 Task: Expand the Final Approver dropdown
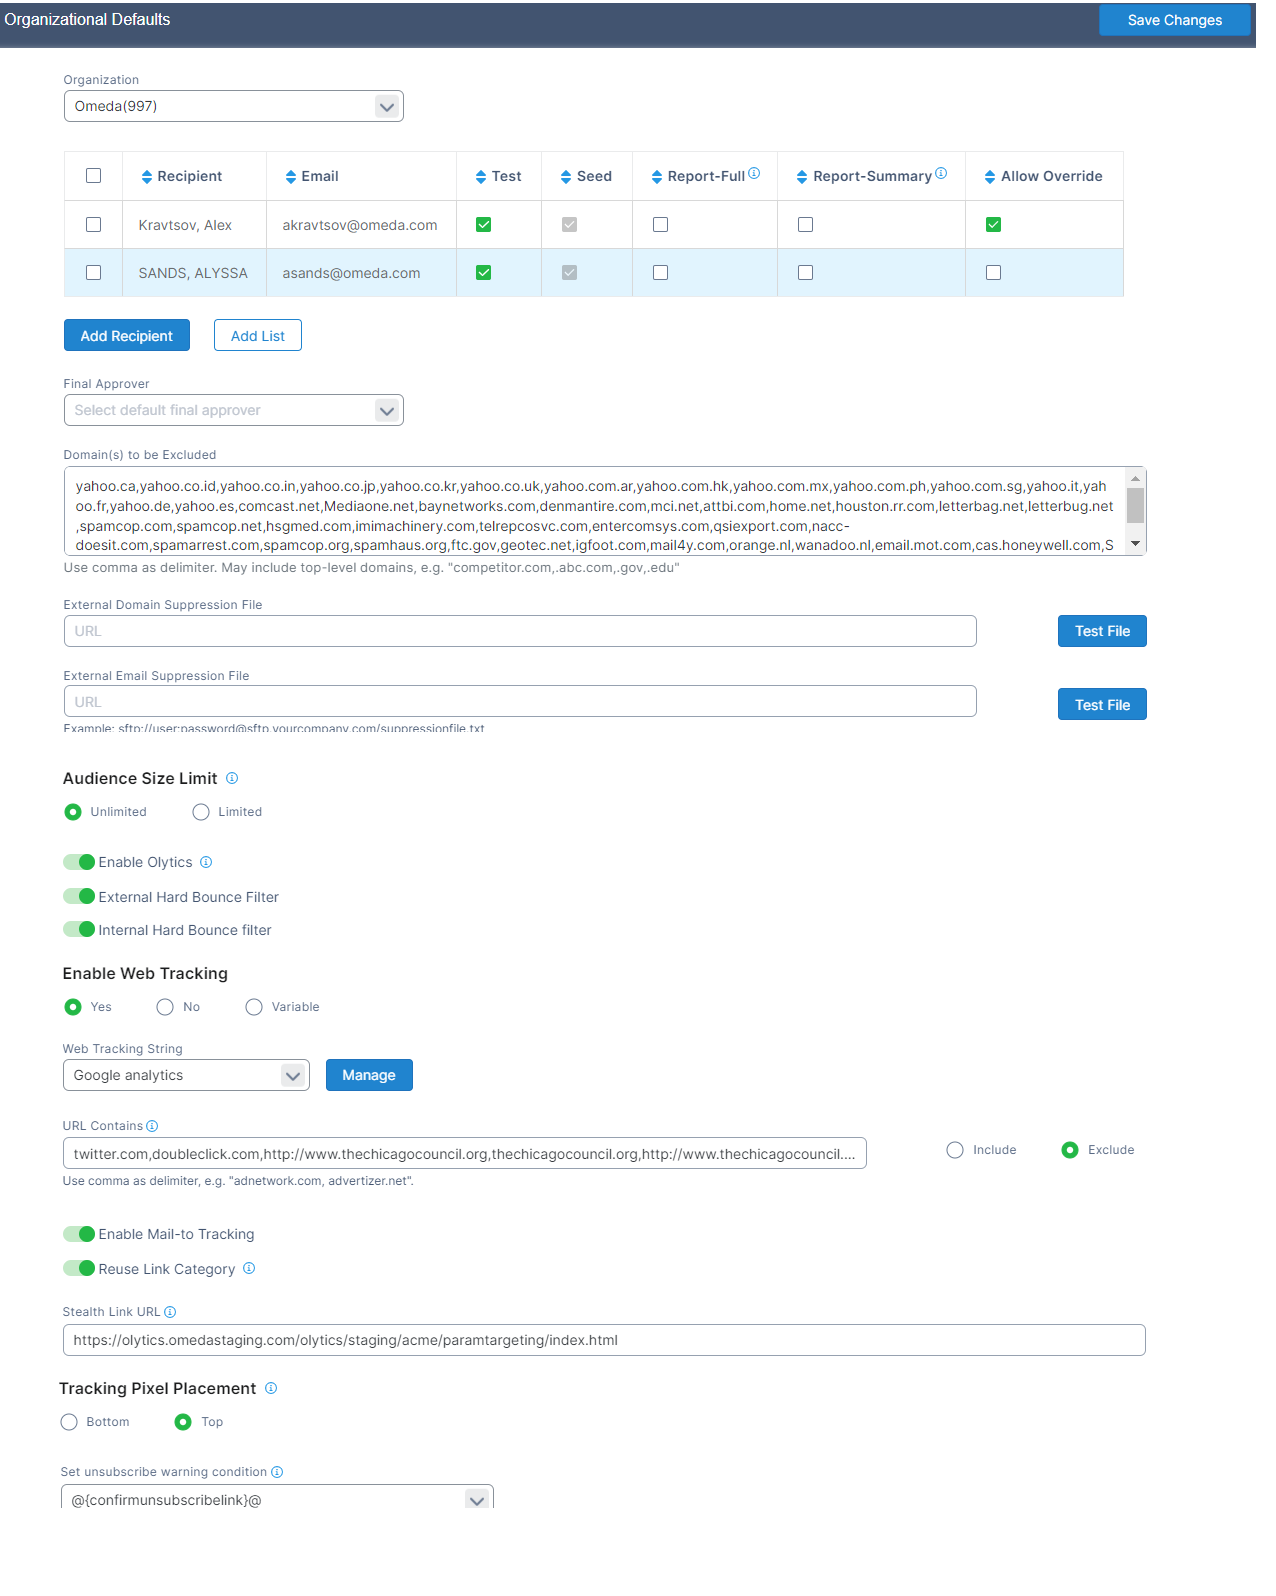(x=233, y=410)
